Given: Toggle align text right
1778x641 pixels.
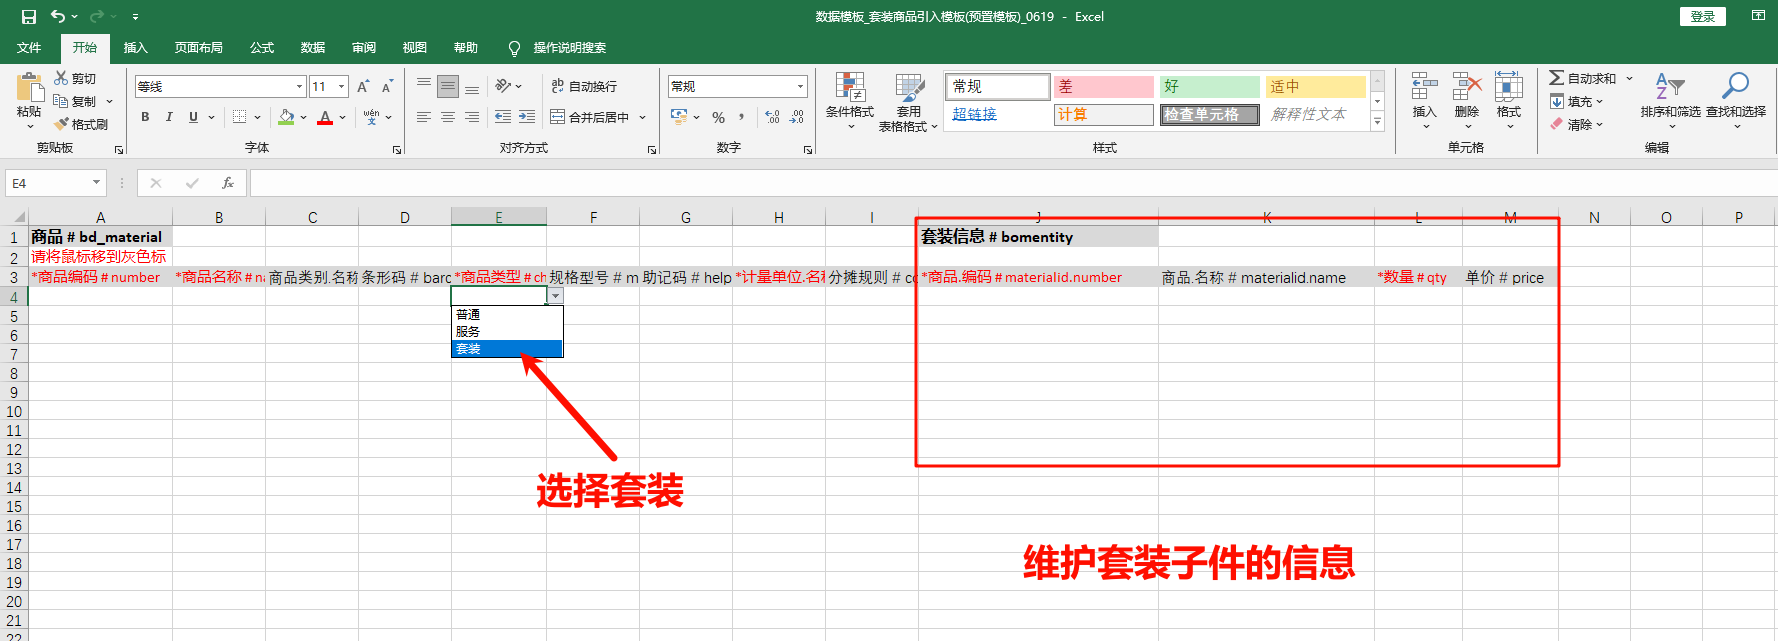Looking at the screenshot, I should click(472, 117).
